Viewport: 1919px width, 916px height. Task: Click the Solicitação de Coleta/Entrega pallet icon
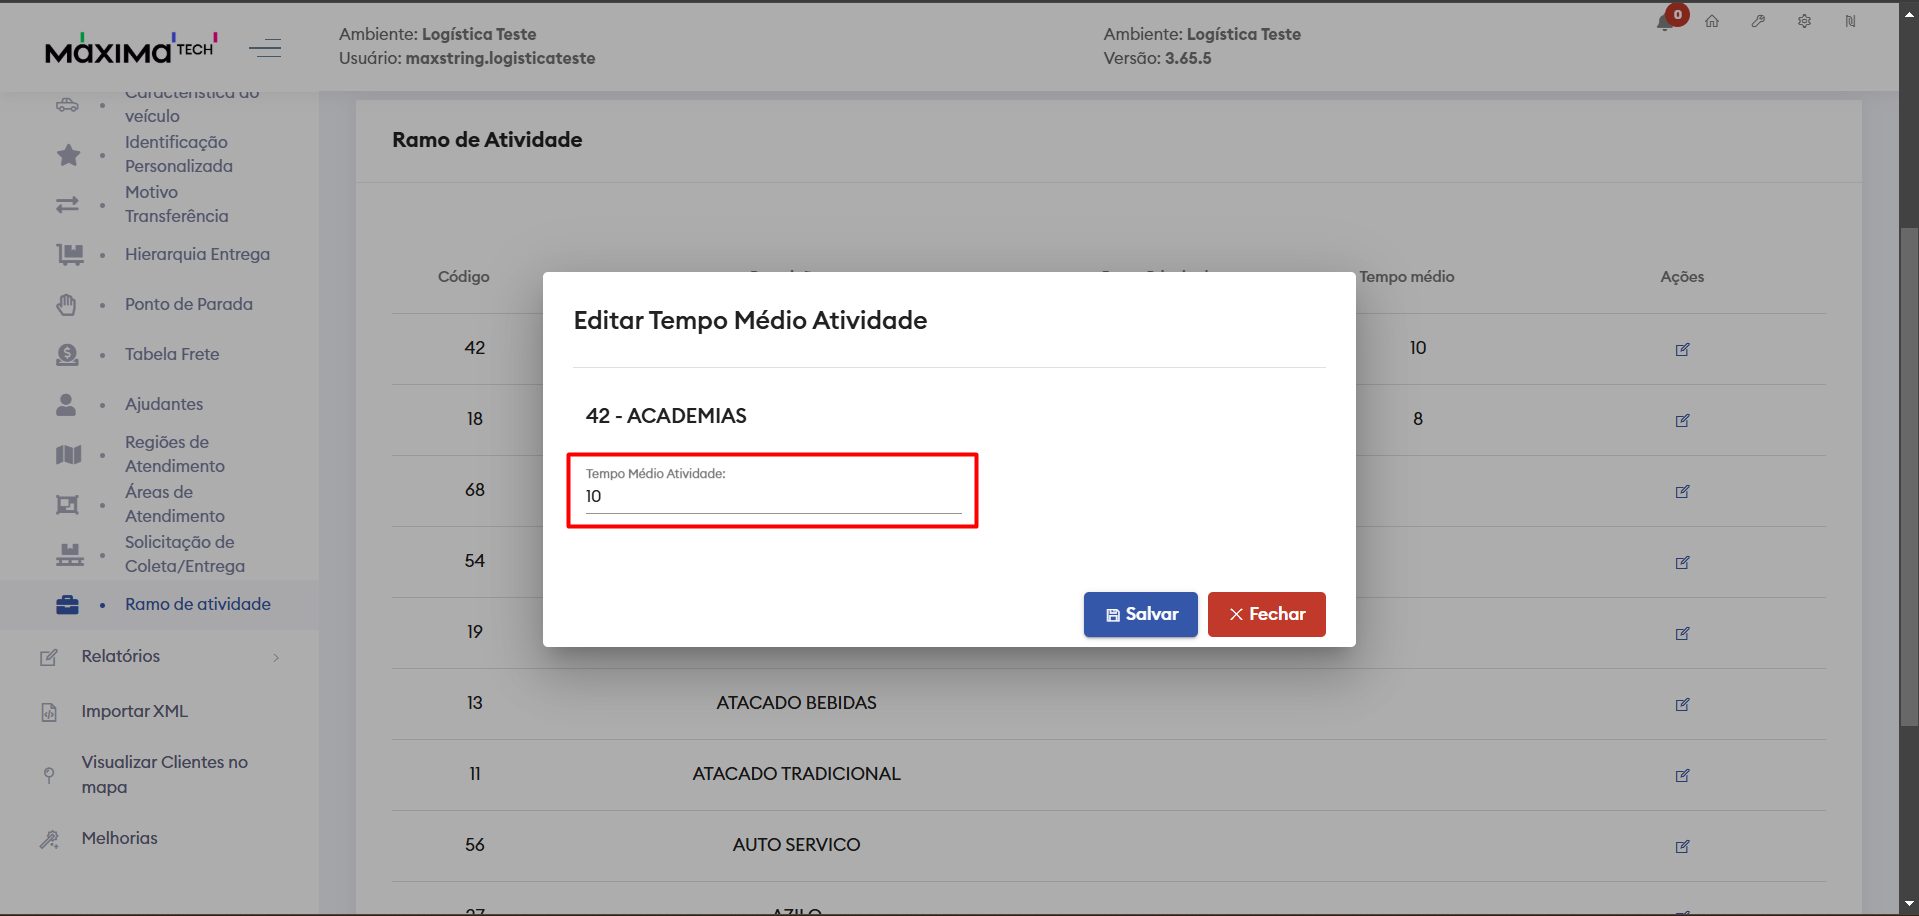click(69, 555)
